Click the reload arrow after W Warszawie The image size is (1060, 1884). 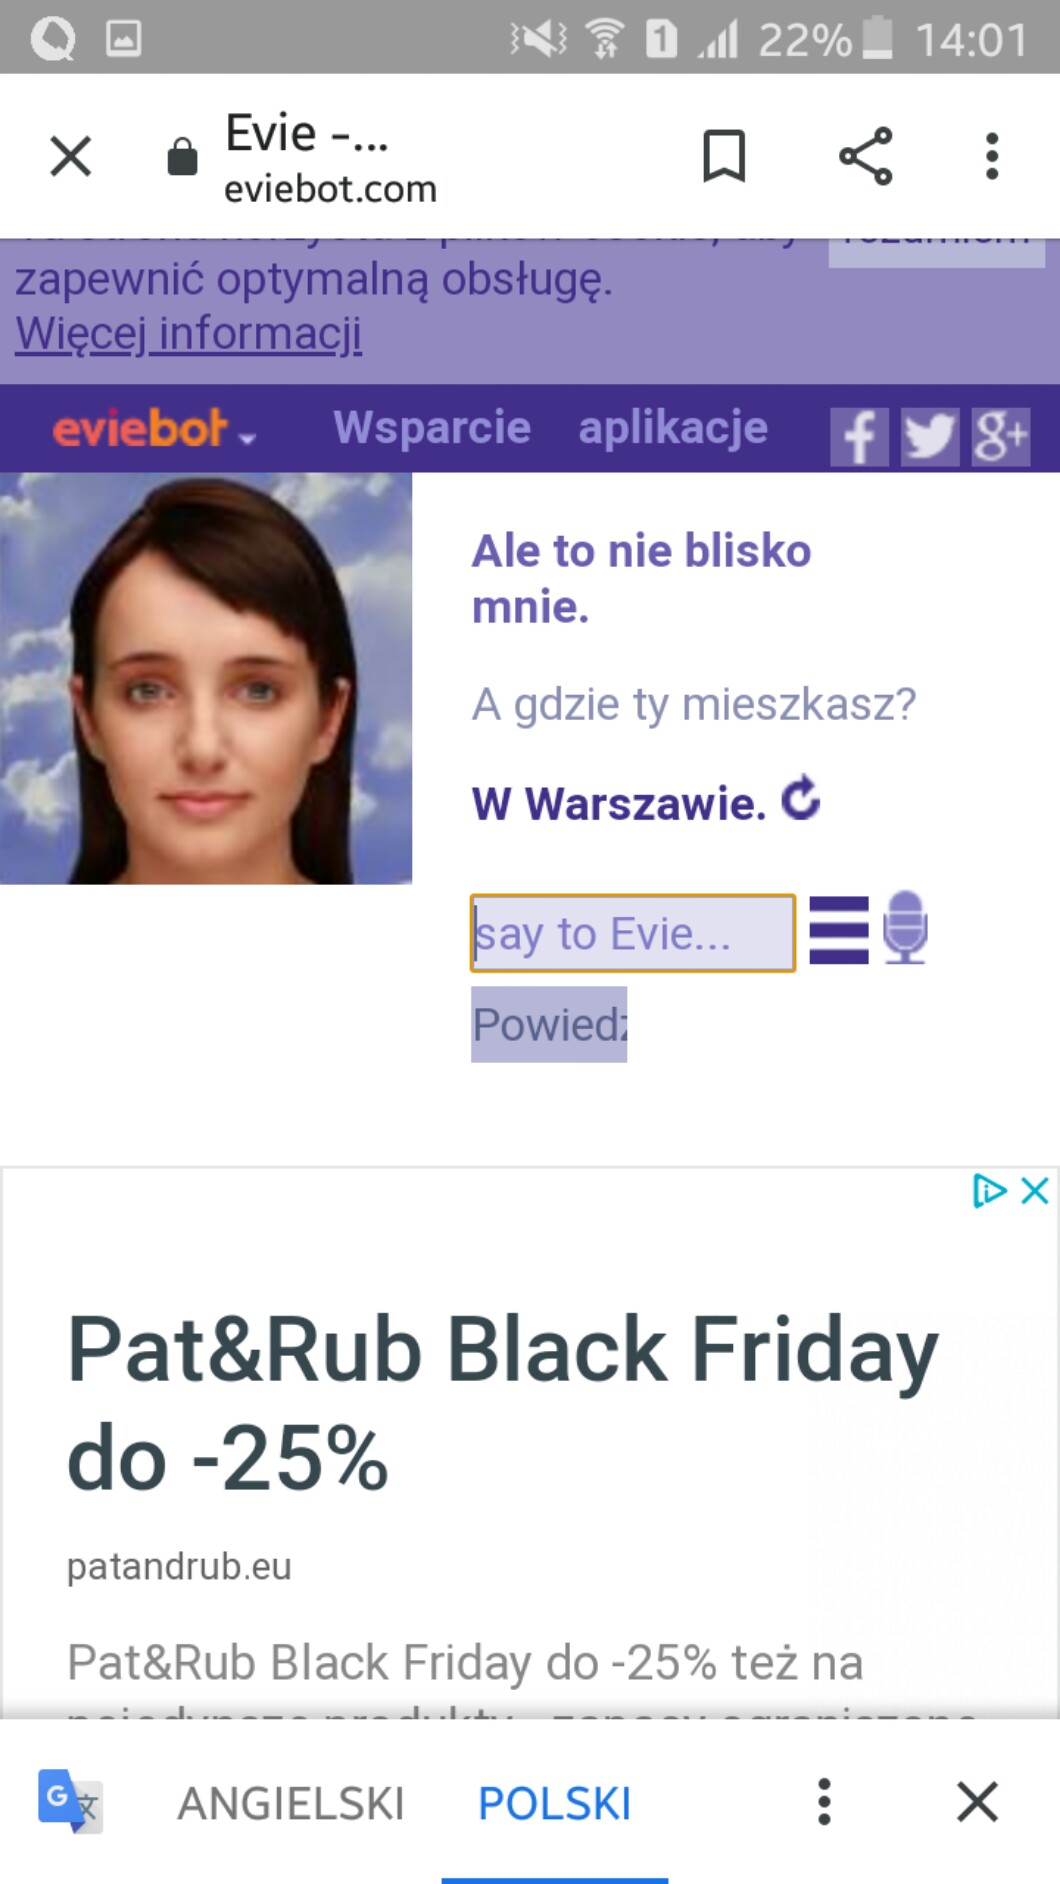(x=800, y=799)
